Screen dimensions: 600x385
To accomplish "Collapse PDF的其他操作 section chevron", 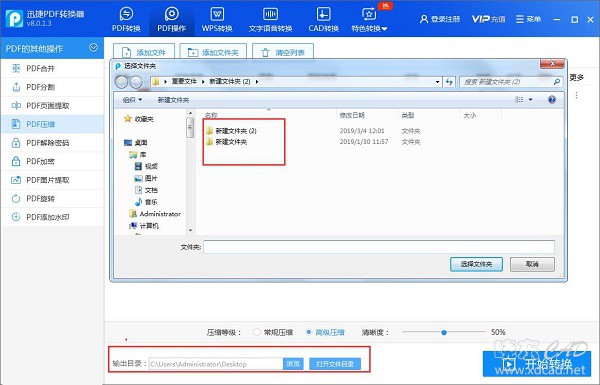I will [93, 48].
